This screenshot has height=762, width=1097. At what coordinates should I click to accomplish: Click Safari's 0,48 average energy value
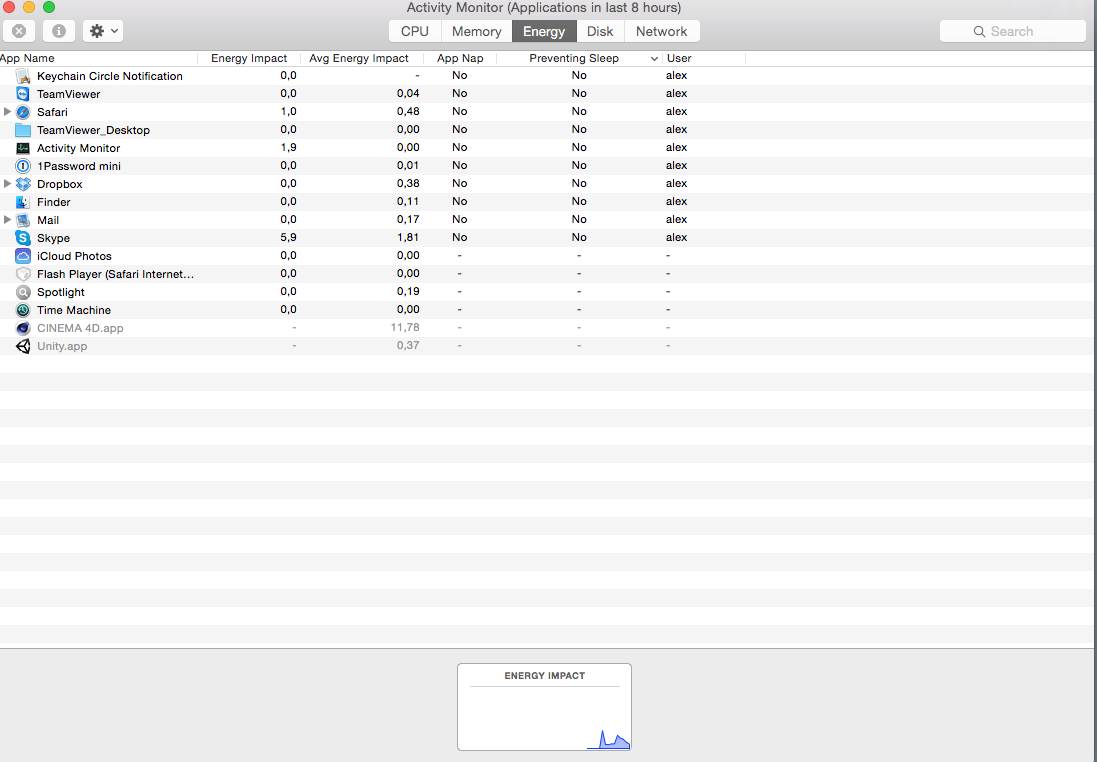408,111
